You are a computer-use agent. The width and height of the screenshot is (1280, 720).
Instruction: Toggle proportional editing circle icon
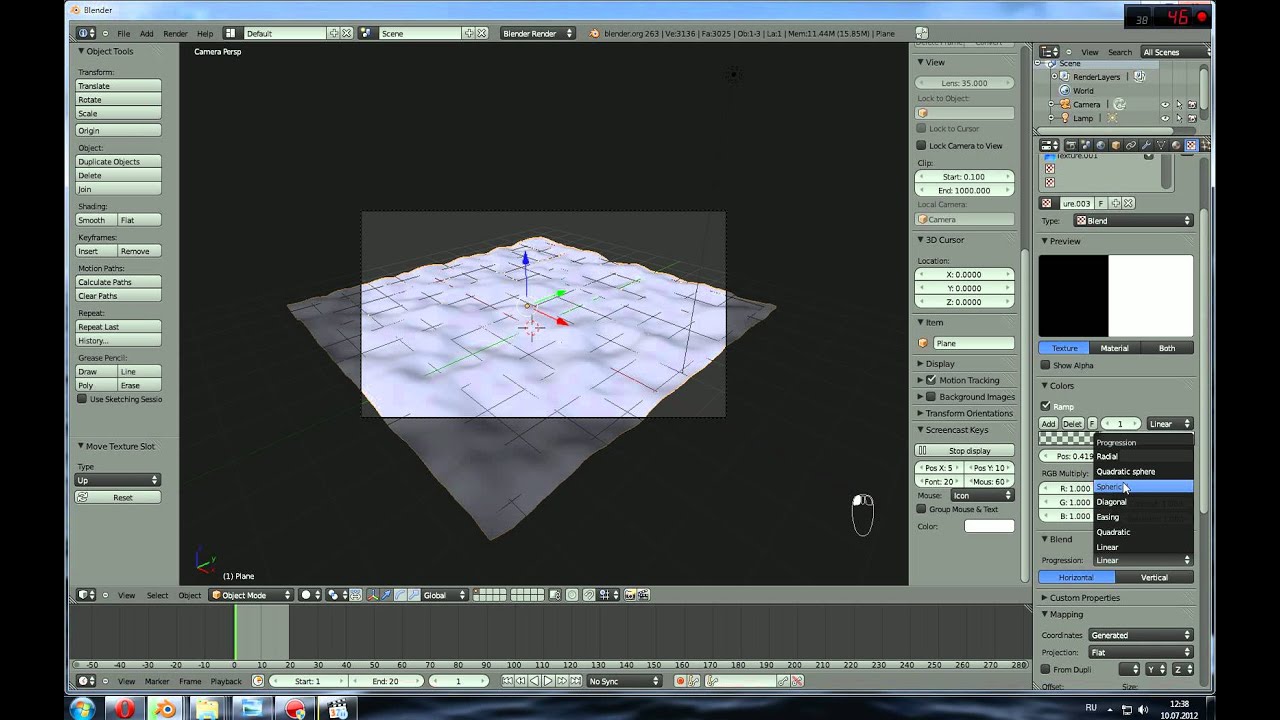[x=571, y=595]
